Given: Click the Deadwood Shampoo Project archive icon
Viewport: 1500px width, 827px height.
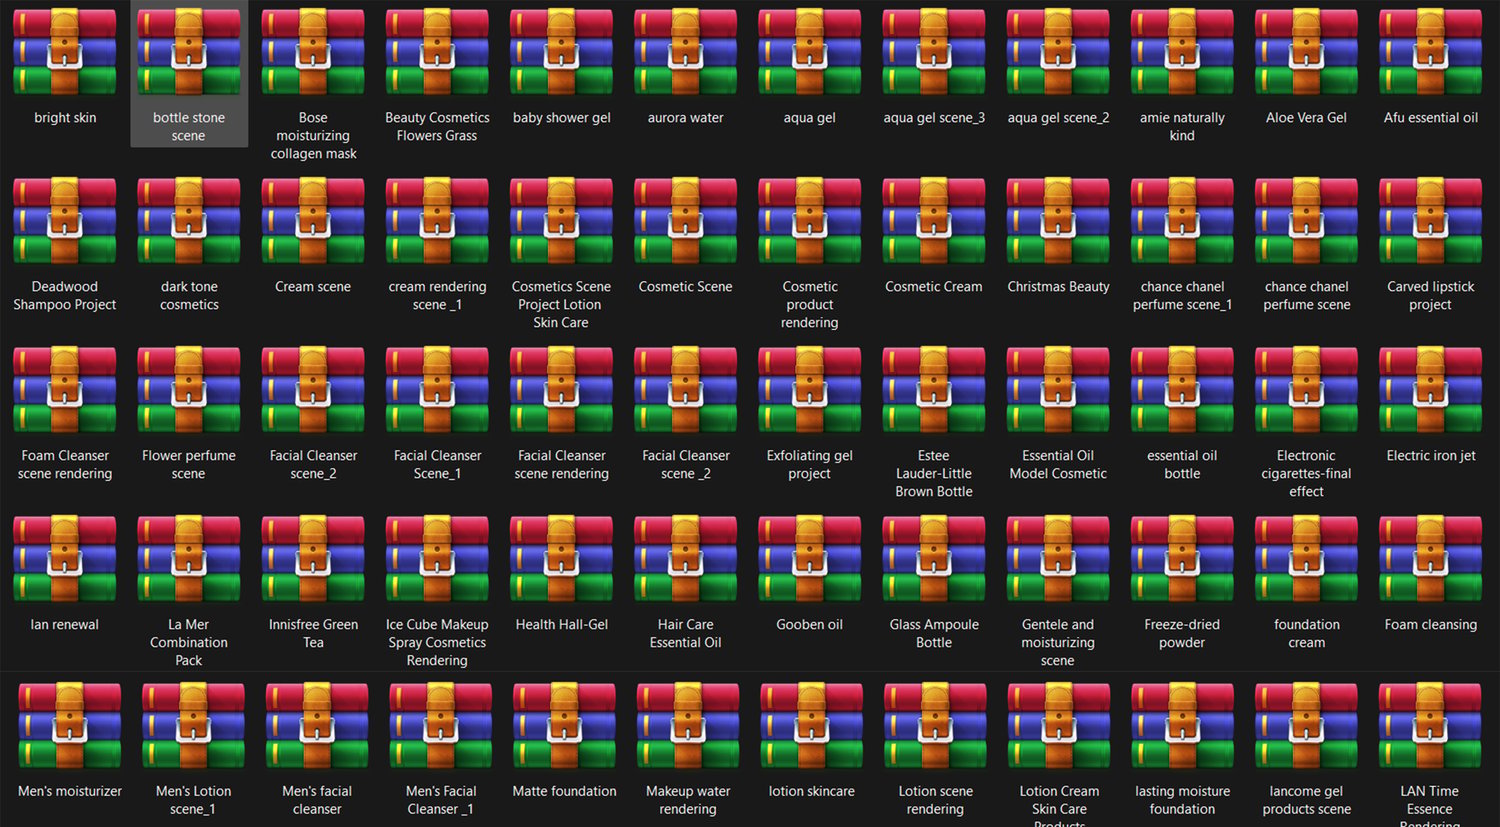Looking at the screenshot, I should tap(65, 221).
